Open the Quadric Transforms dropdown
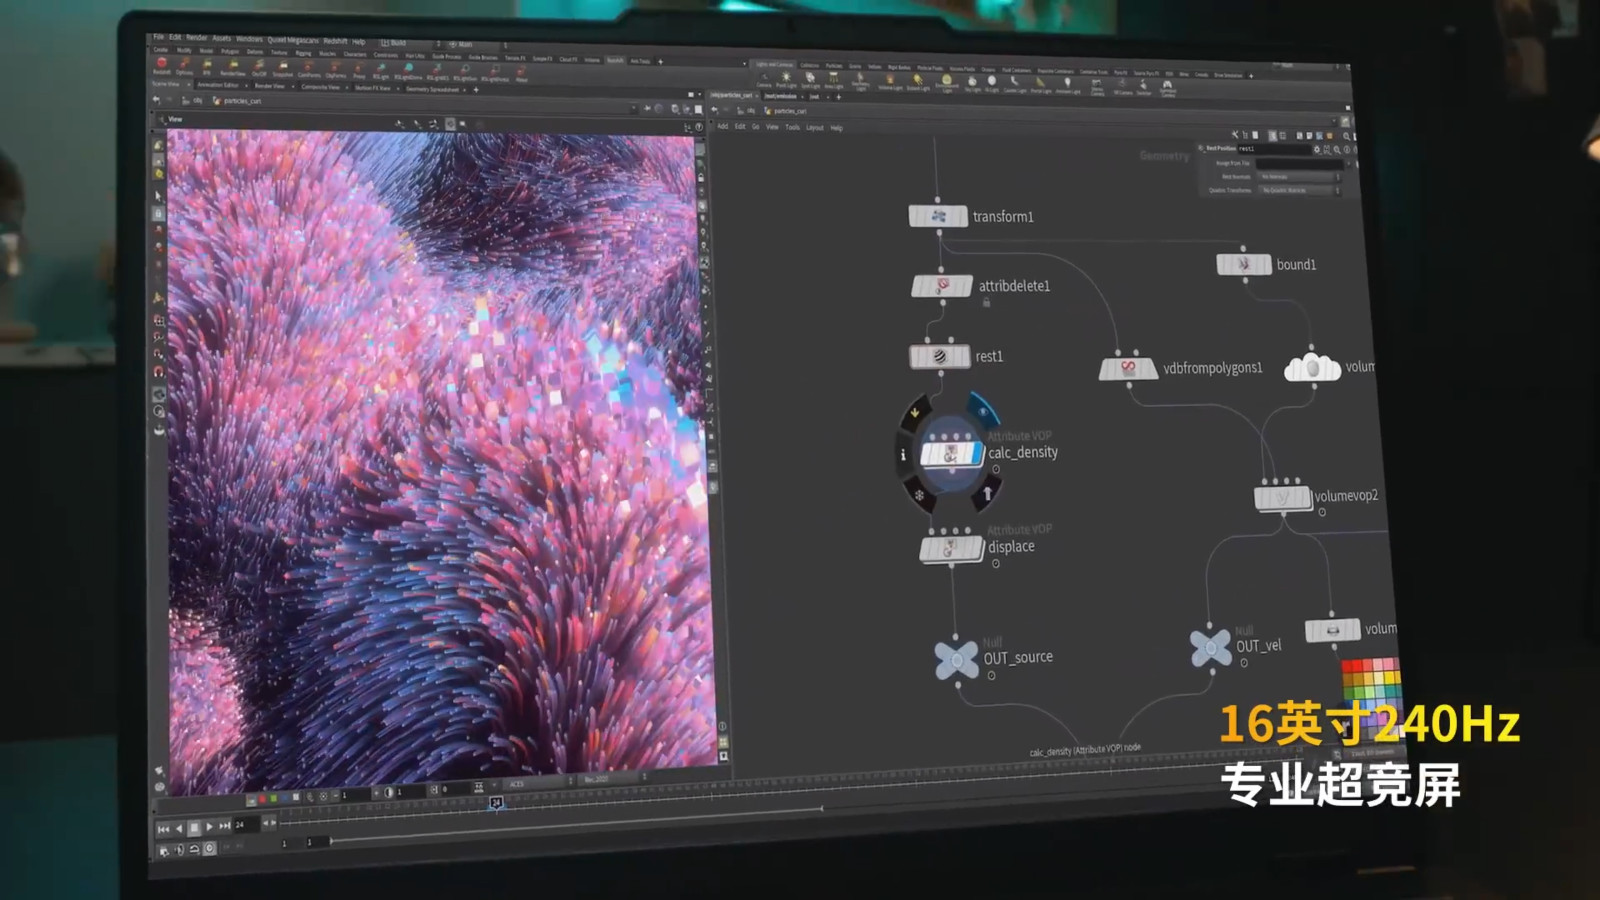 [1298, 190]
